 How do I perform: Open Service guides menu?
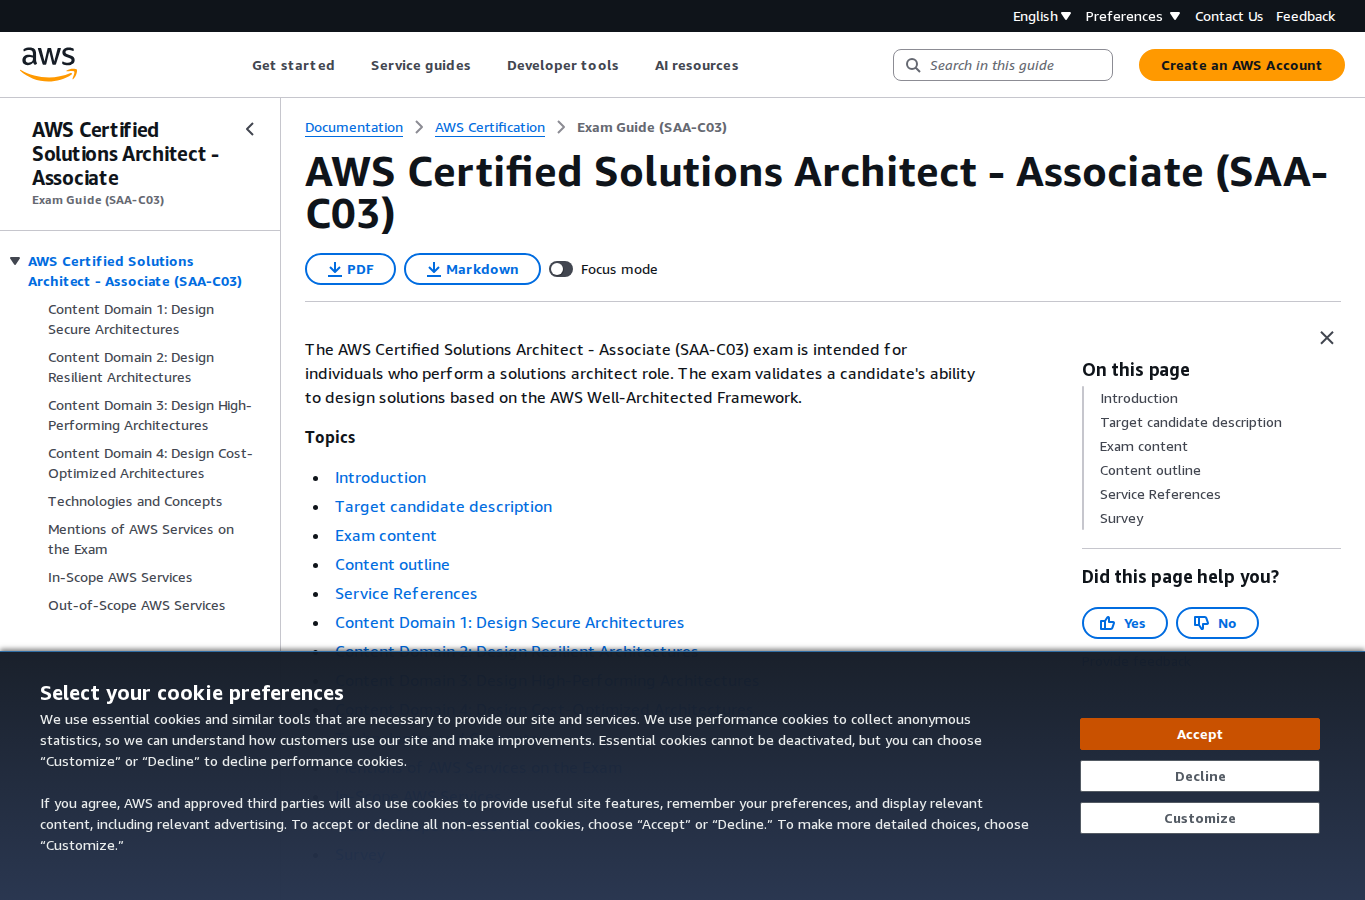[421, 65]
